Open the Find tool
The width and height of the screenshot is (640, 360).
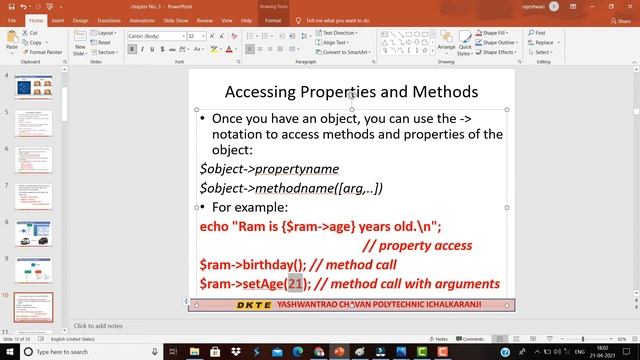pos(537,33)
